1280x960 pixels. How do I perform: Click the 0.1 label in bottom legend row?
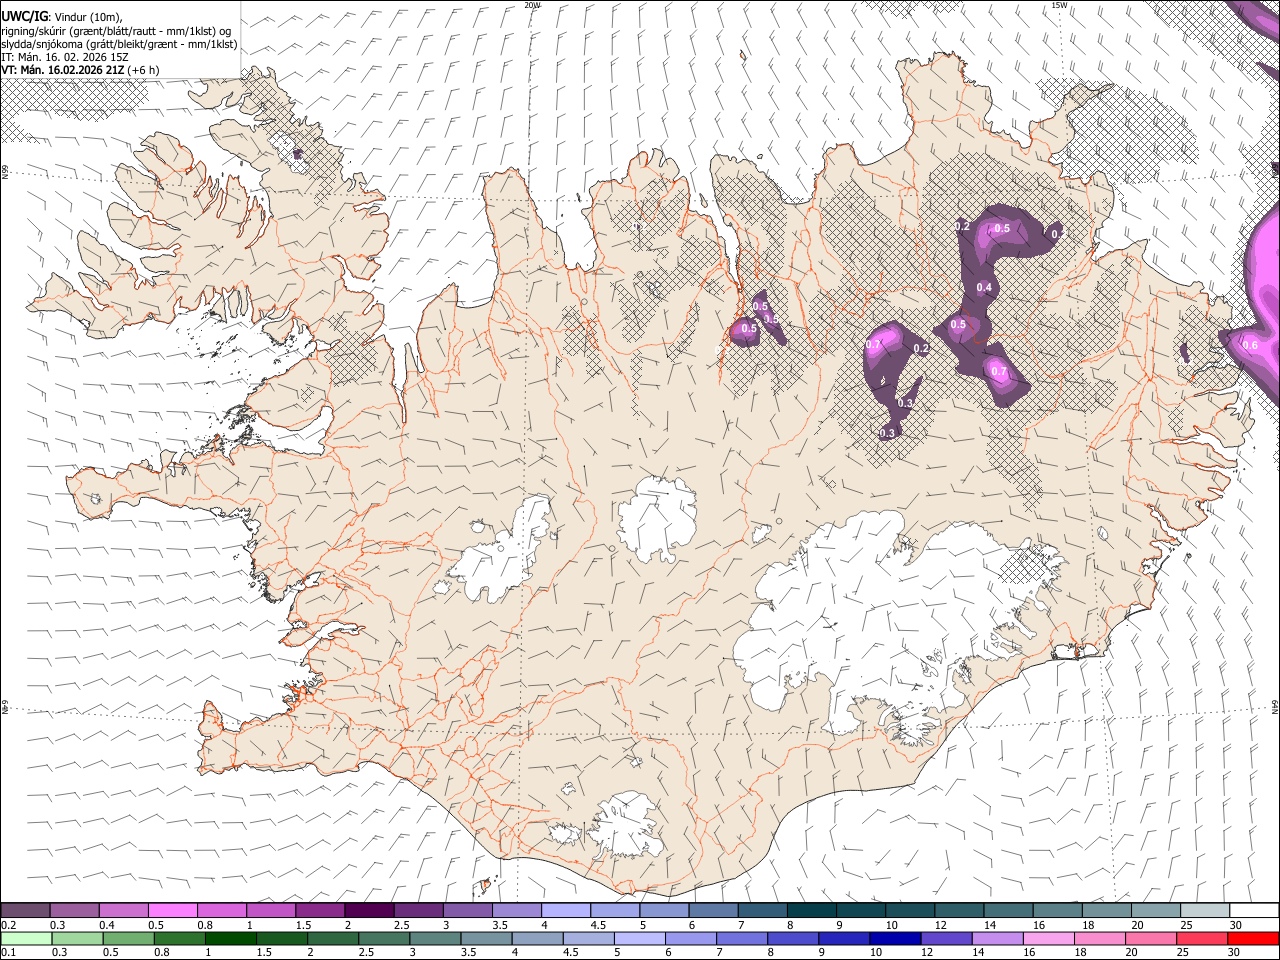(x=8, y=952)
